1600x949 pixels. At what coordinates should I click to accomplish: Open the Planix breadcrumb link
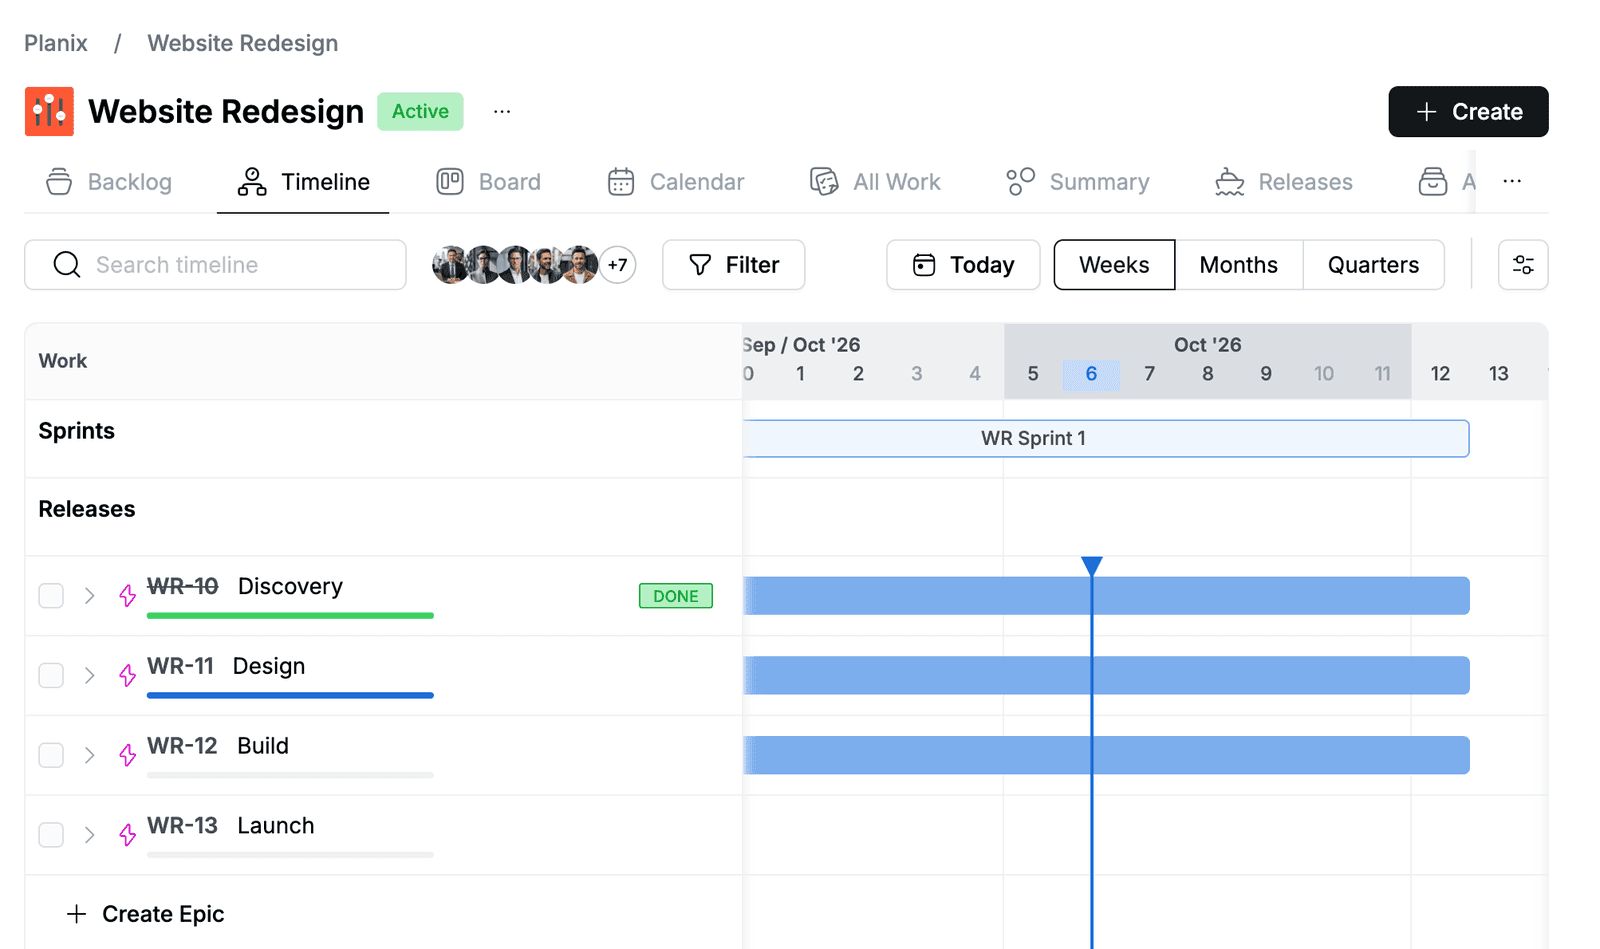[56, 43]
